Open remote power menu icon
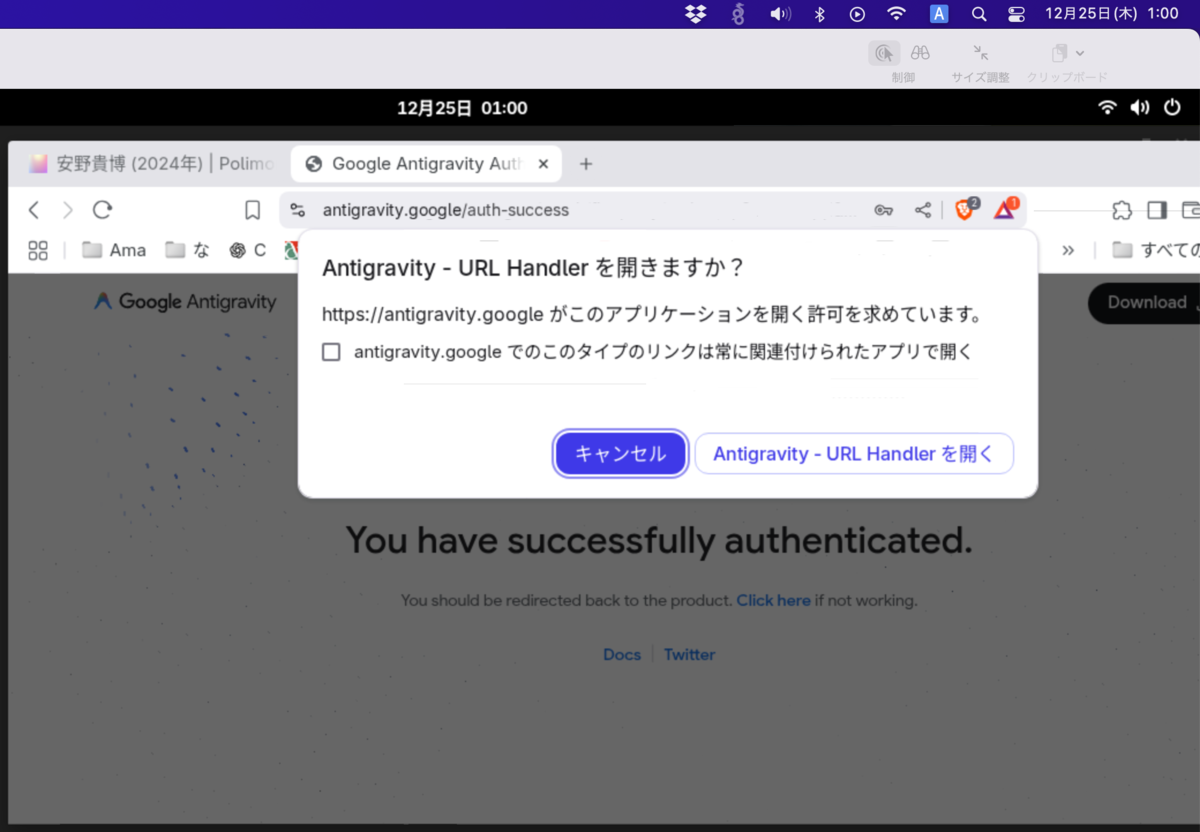Viewport: 1200px width, 832px height. 1172,107
